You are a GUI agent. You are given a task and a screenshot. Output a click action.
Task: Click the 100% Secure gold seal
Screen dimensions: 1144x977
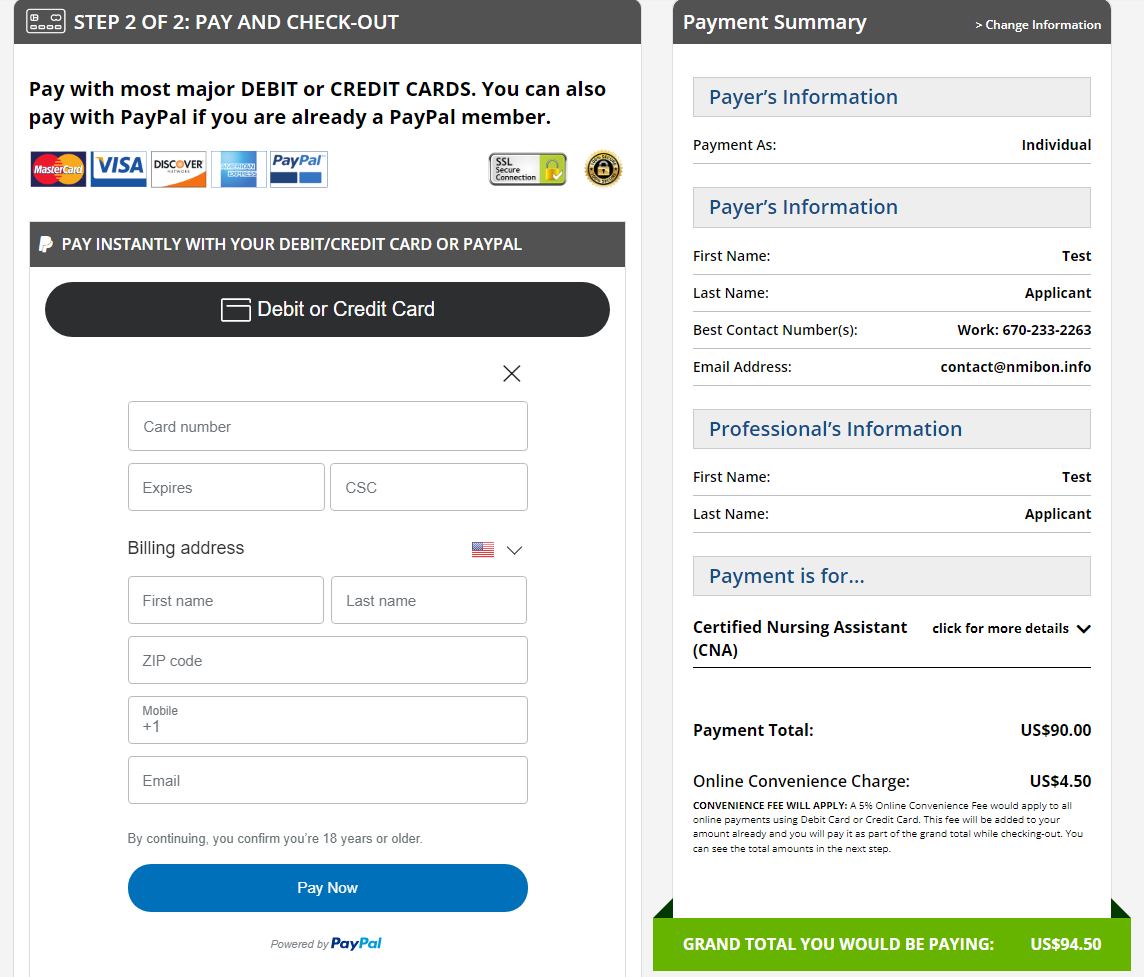click(x=603, y=168)
